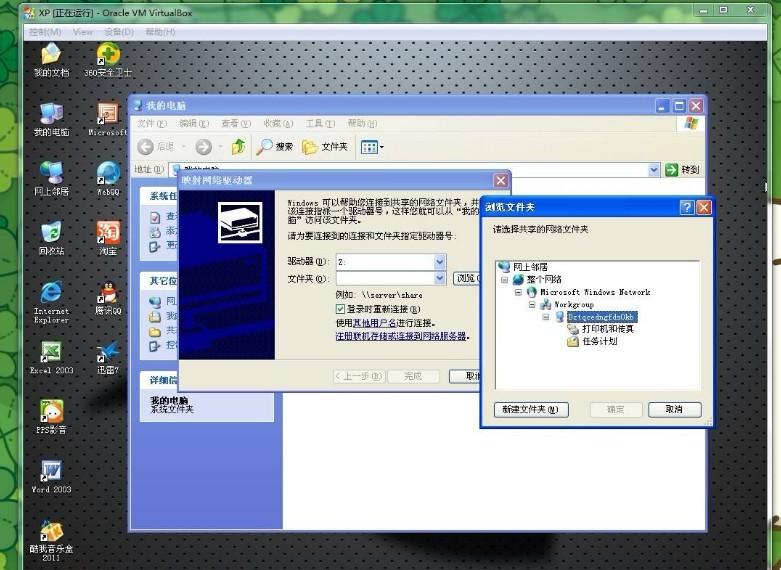Click 取消 in 浏览文件夹 dialog
781x570 pixels.
[x=674, y=410]
